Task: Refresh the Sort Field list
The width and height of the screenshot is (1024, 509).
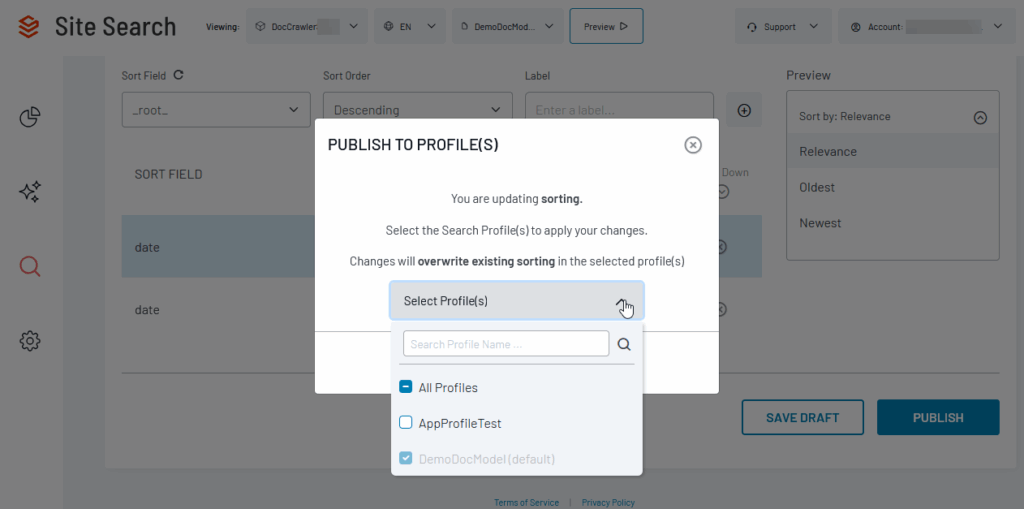Action: tap(179, 75)
